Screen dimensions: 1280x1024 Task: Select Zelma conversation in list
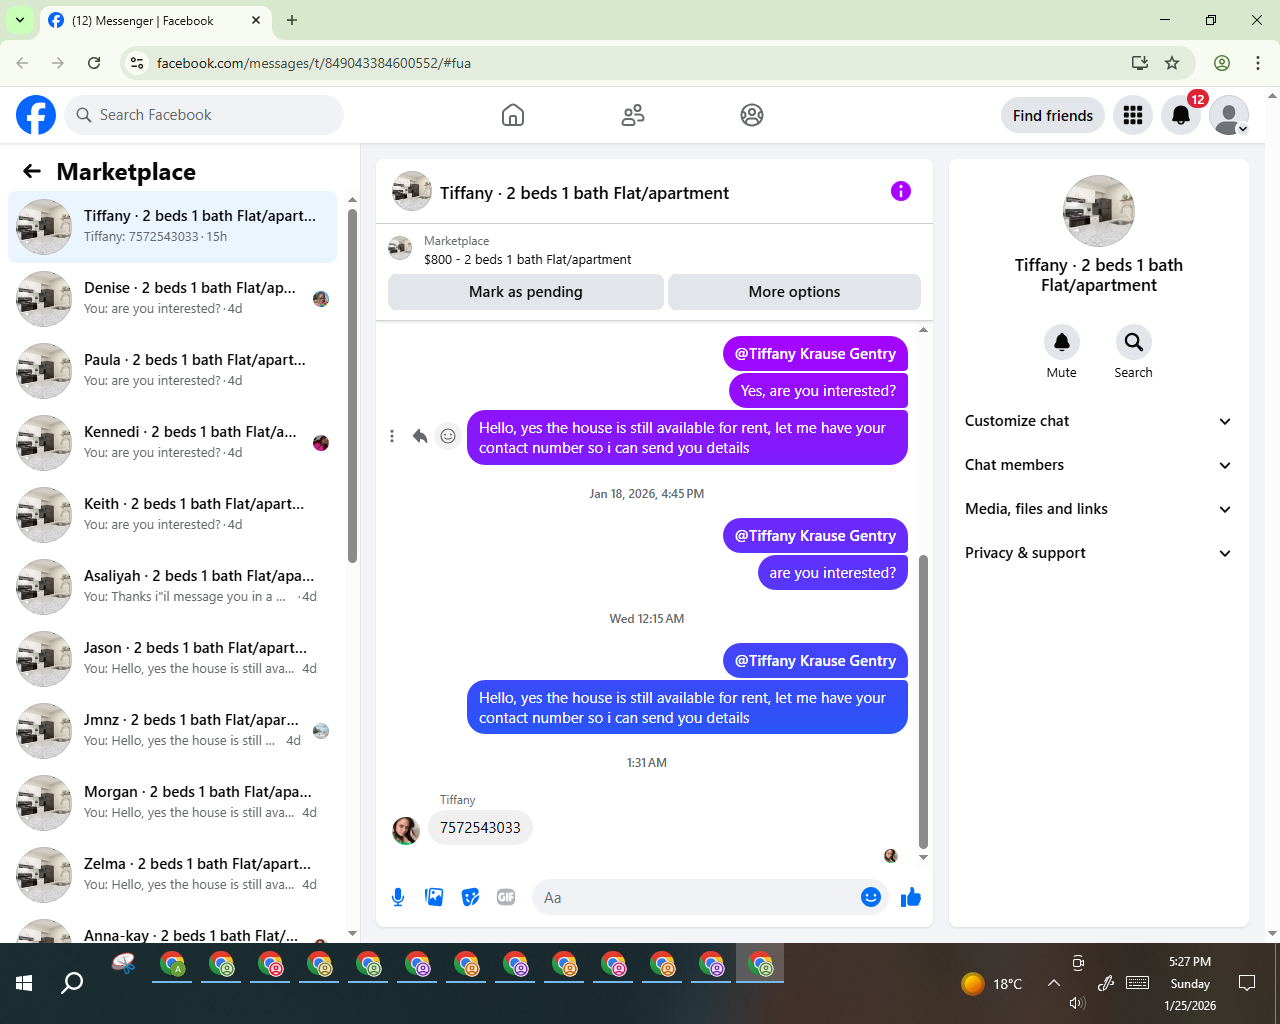pos(172,875)
